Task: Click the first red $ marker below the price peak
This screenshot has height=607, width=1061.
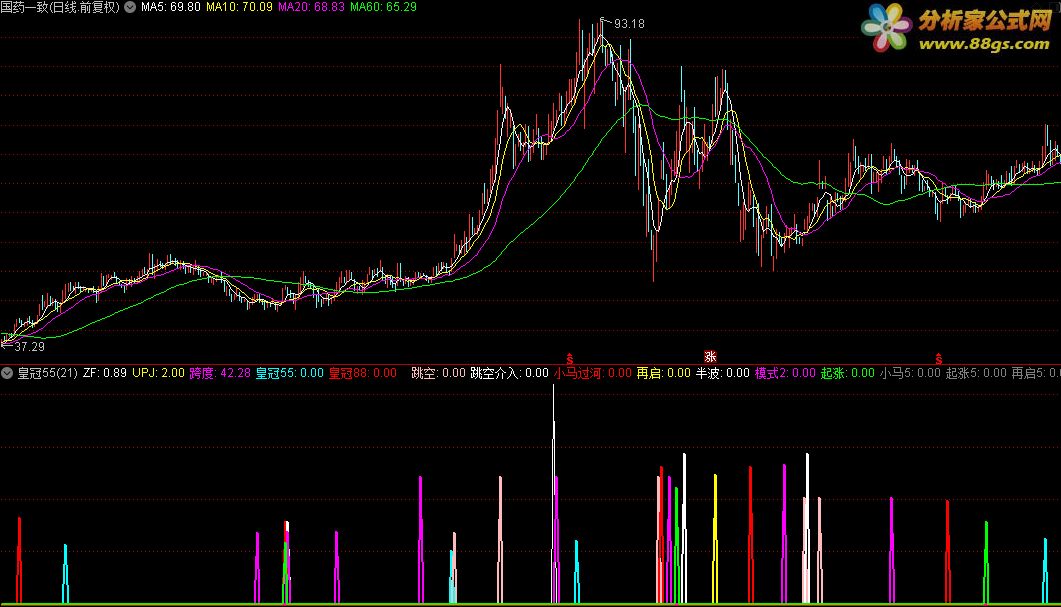Action: click(x=570, y=359)
